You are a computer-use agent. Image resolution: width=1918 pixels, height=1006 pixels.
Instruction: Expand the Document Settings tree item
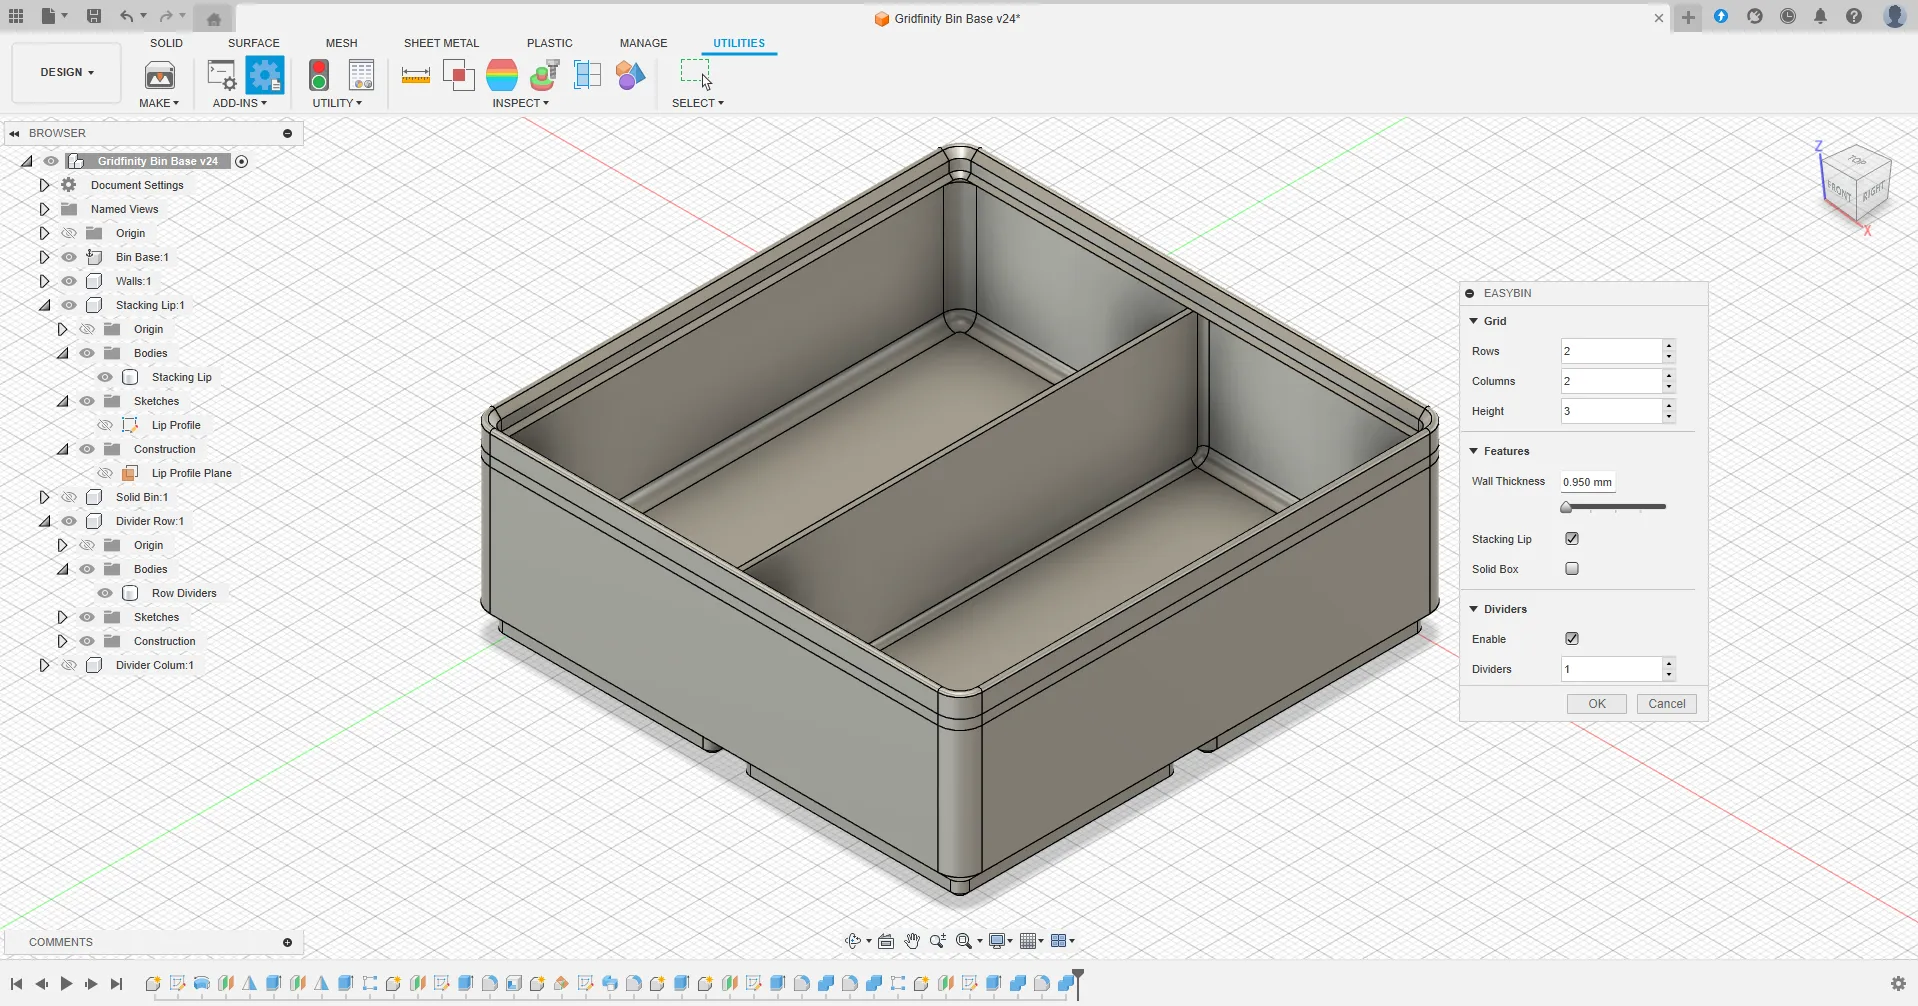point(44,184)
